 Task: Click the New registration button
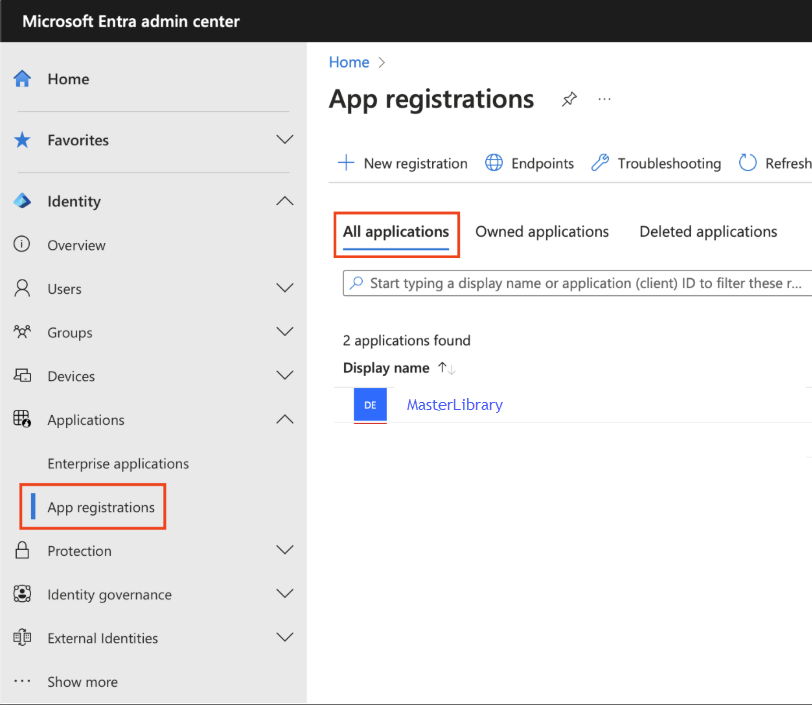tap(402, 163)
